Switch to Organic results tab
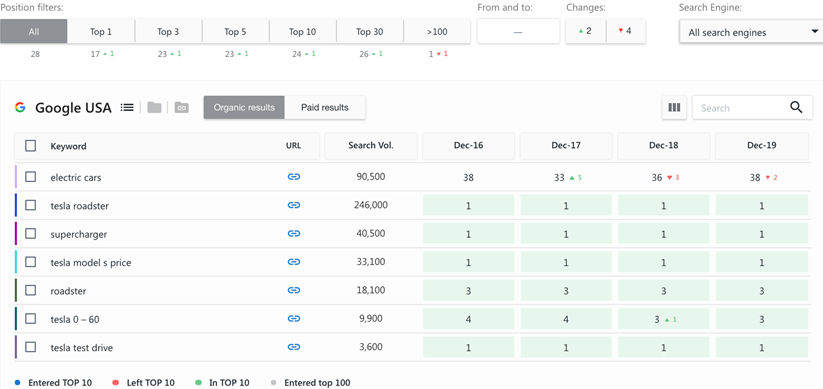Viewport: 823px width, 389px height. [244, 107]
